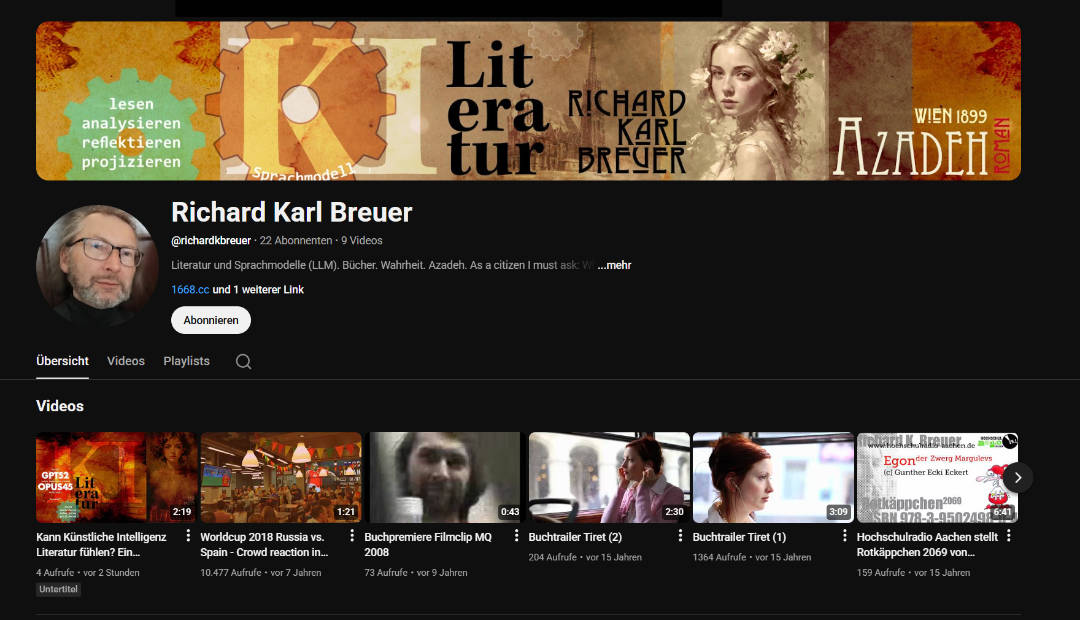Open options menu for Buchtrailer Tiret (1)
Viewport: 1080px width, 620px height.
pyautogui.click(x=844, y=536)
